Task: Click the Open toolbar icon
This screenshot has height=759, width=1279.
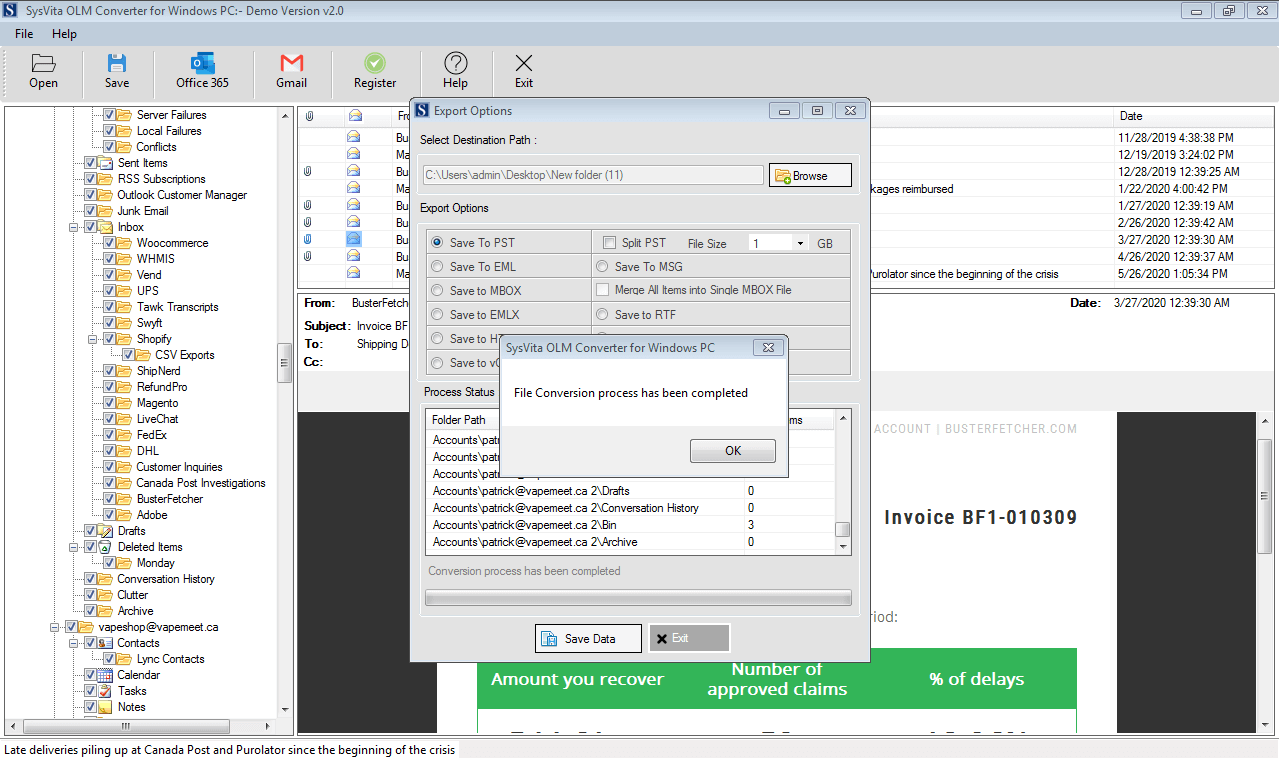Action: [43, 63]
